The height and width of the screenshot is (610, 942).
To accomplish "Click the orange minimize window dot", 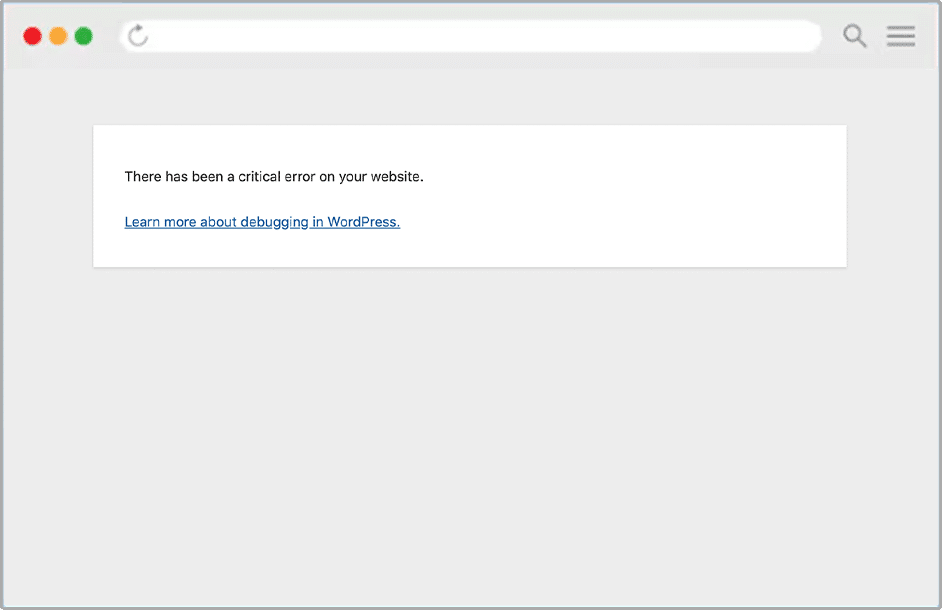I will 58,36.
